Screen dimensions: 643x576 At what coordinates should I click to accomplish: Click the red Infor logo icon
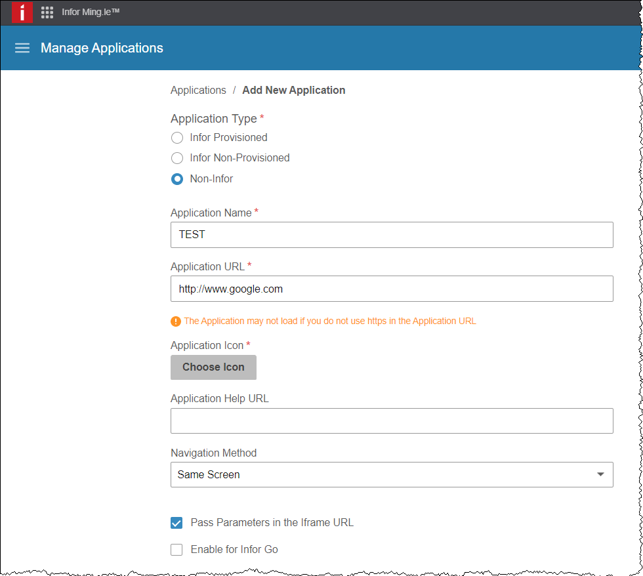[x=22, y=13]
